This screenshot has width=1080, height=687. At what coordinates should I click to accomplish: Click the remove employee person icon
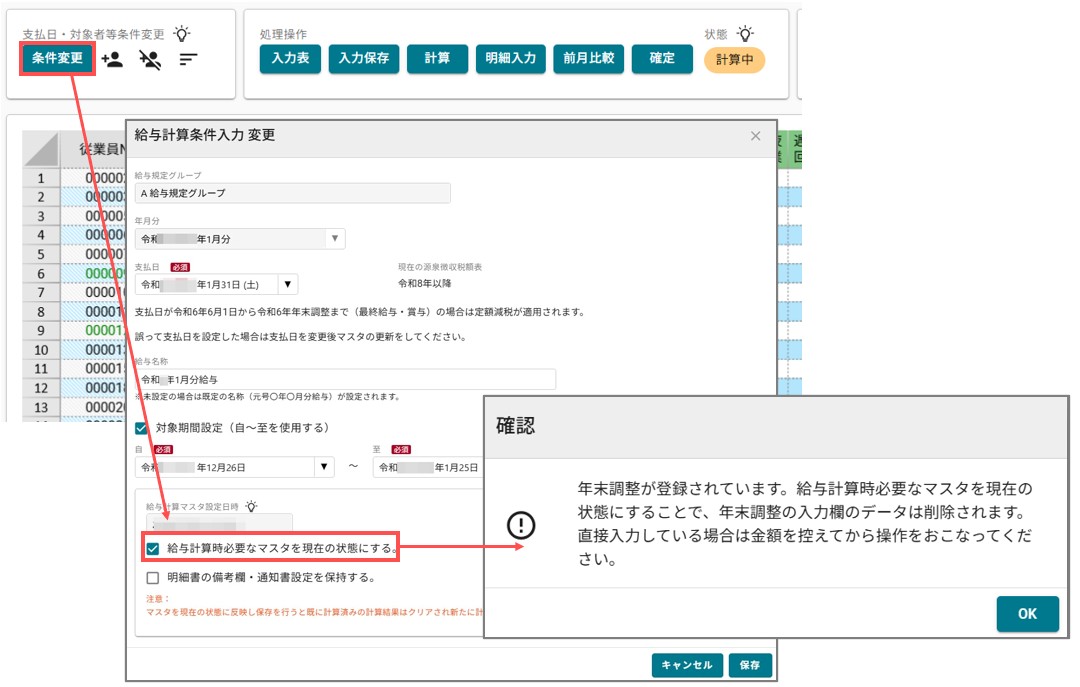click(149, 60)
